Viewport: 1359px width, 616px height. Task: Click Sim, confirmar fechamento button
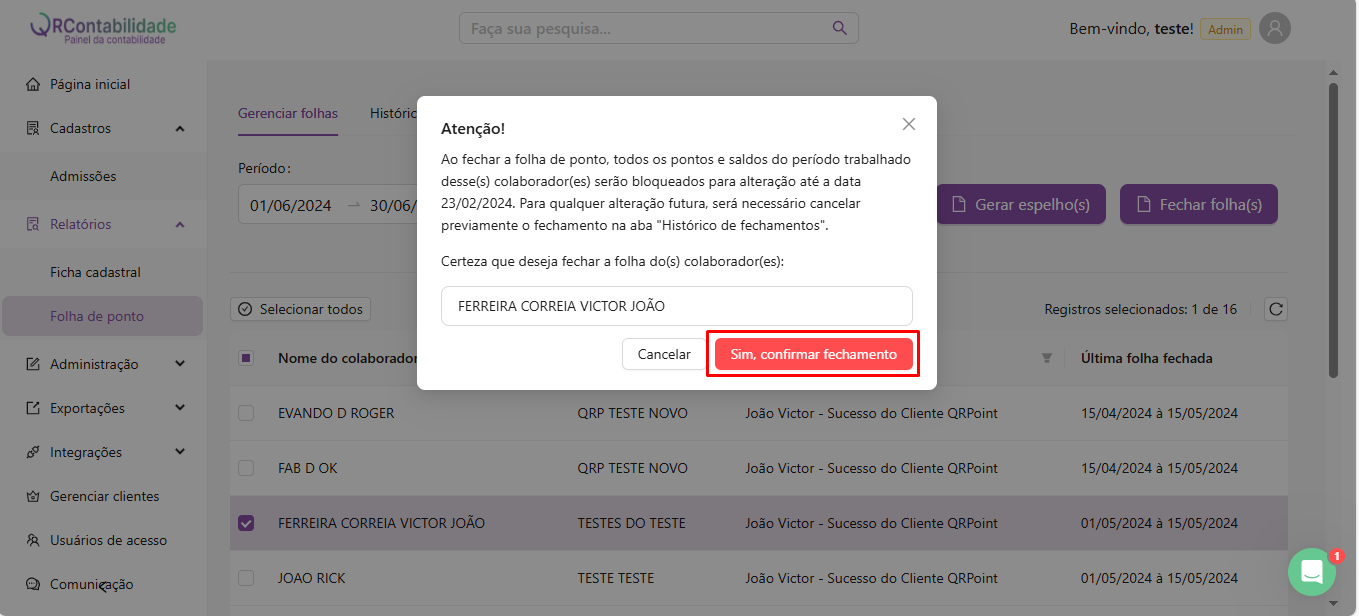(813, 354)
